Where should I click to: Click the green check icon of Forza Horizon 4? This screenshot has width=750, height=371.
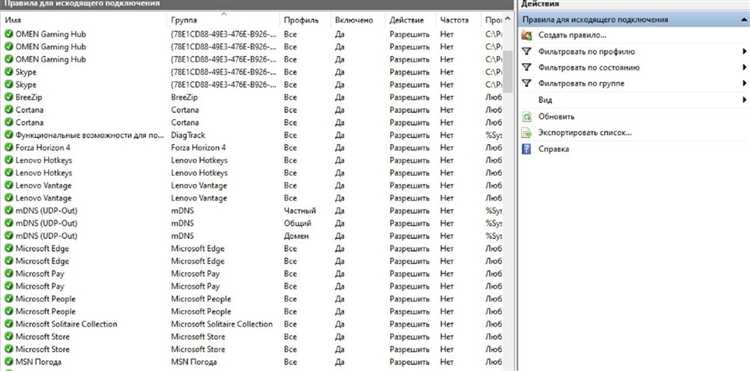[x=9, y=147]
